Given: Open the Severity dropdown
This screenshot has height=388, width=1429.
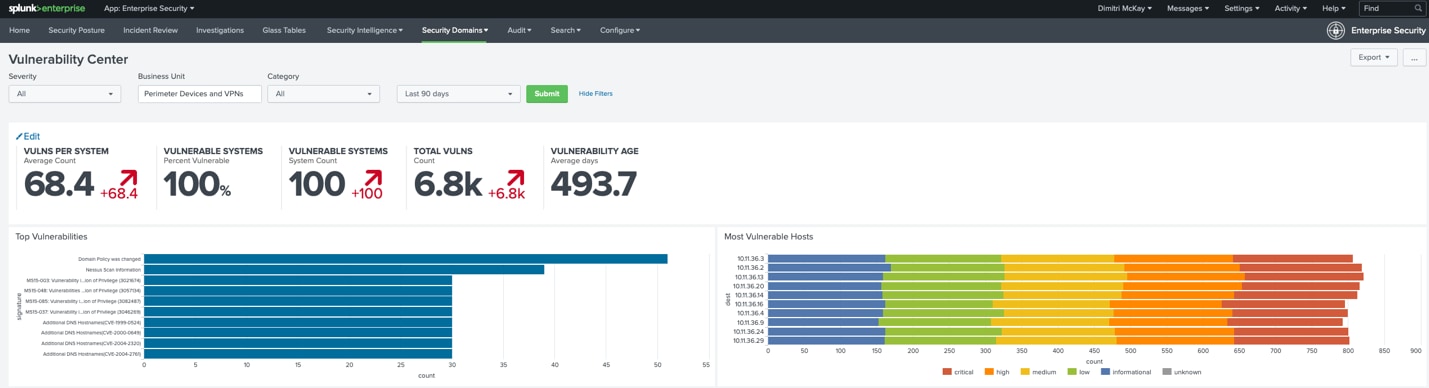Looking at the screenshot, I should (x=65, y=94).
